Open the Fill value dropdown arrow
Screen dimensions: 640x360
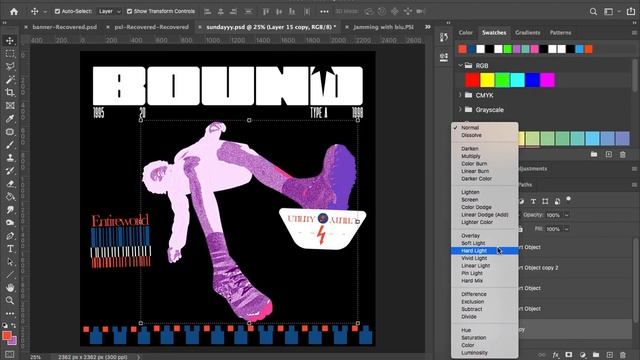pos(567,229)
